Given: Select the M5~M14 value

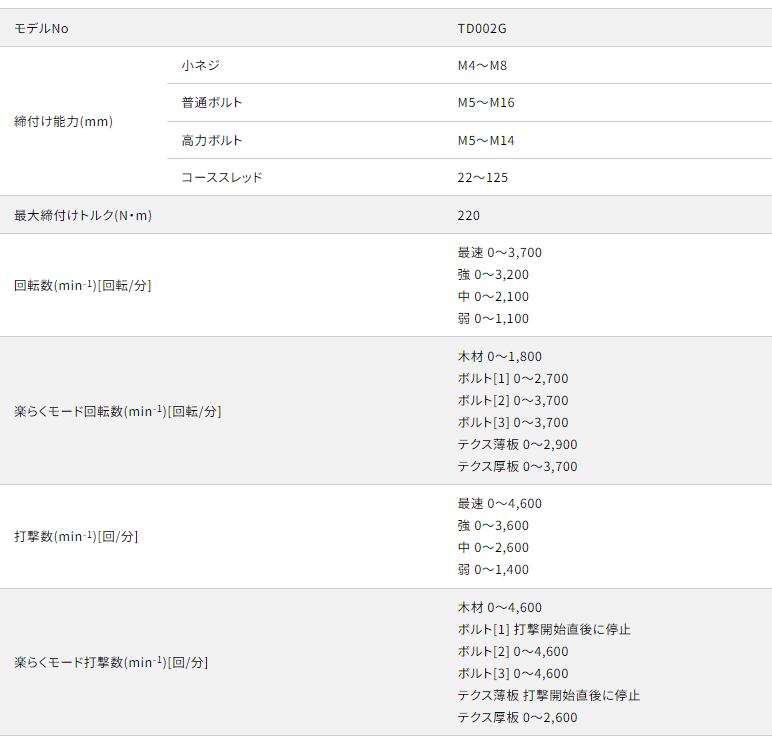Looking at the screenshot, I should pos(486,140).
